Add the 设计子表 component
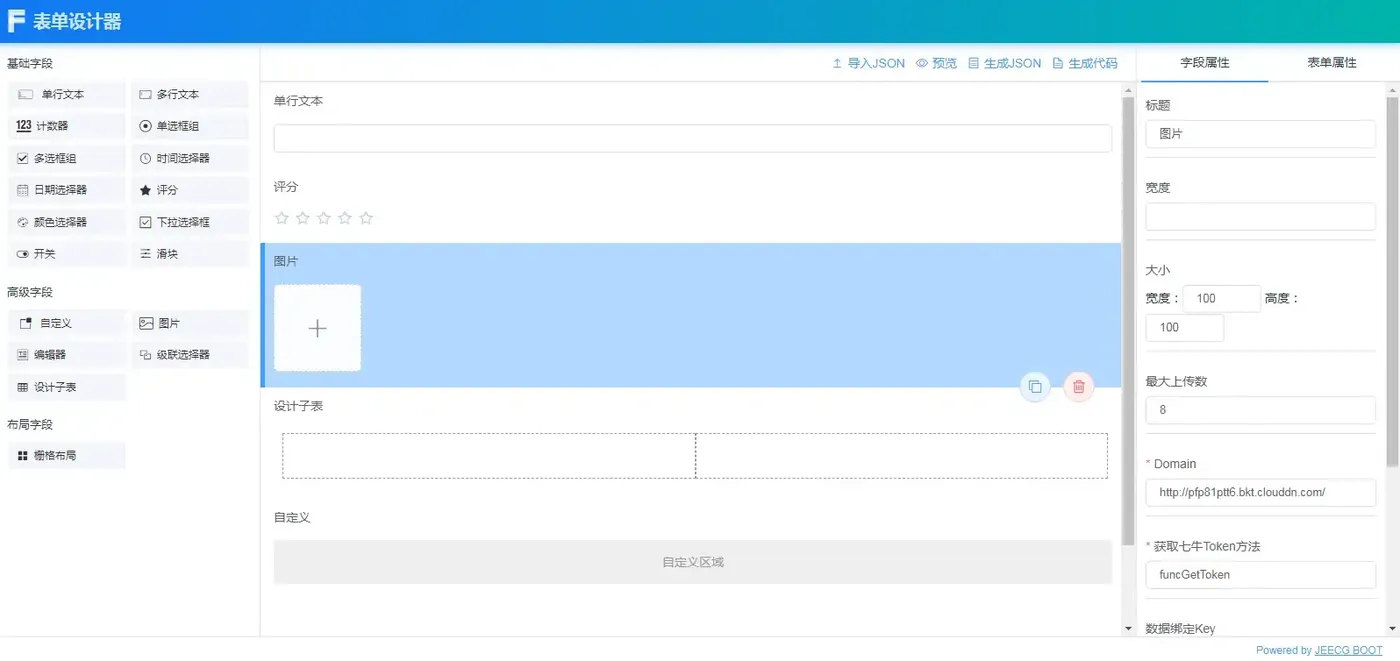 [x=67, y=387]
